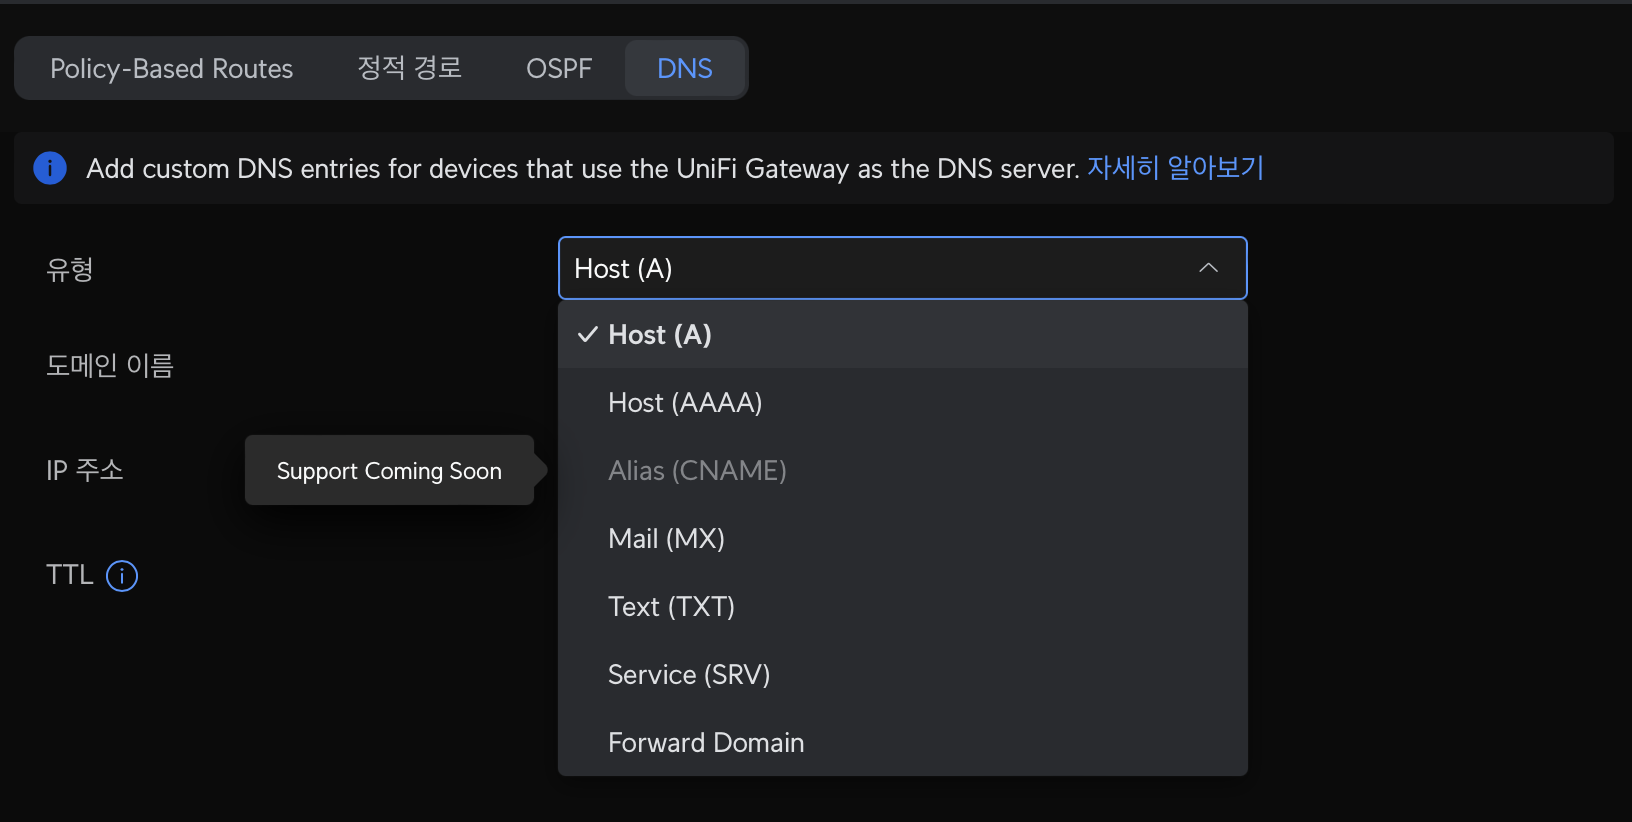Image resolution: width=1632 pixels, height=822 pixels.
Task: Pick Service (SRV) record type
Action: click(689, 675)
